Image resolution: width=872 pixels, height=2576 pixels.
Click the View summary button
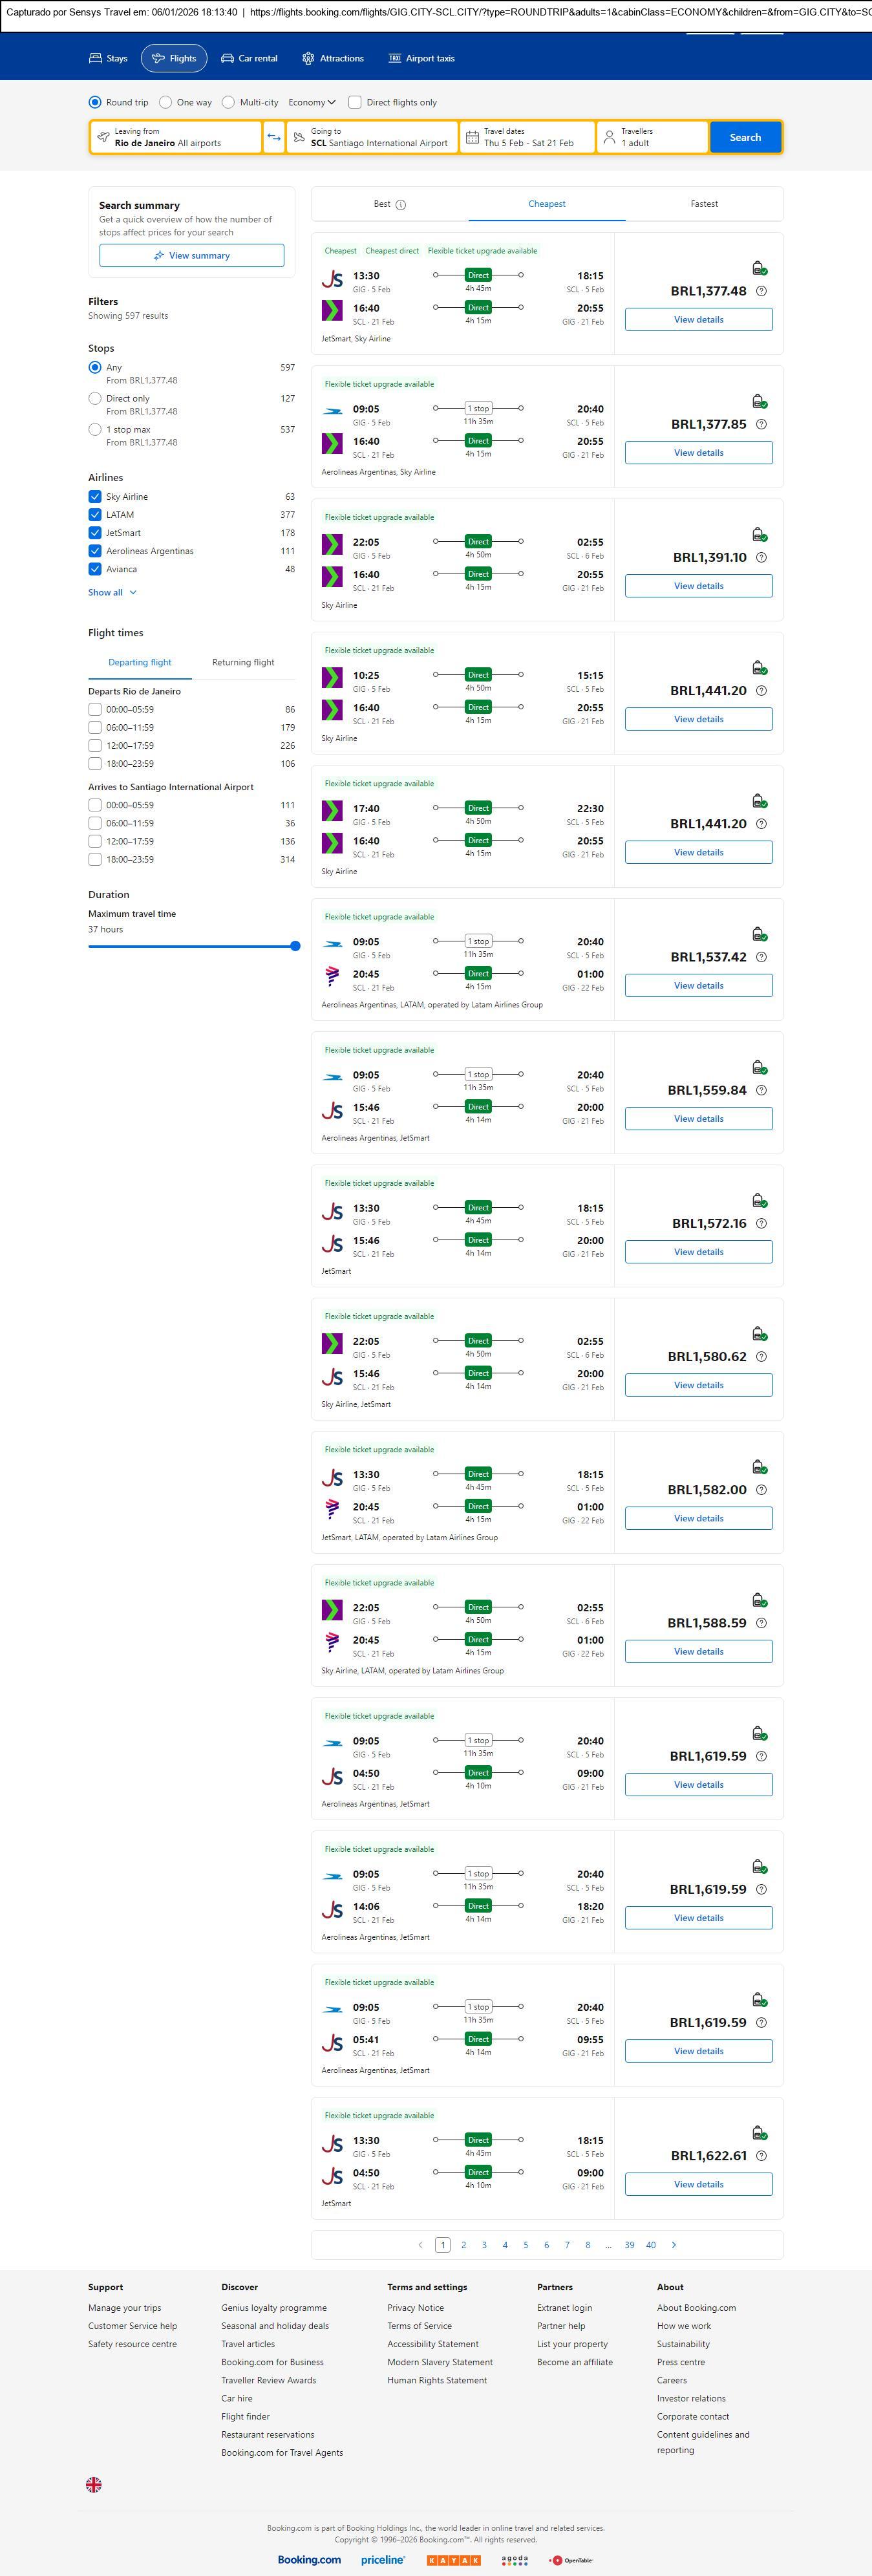pos(191,256)
